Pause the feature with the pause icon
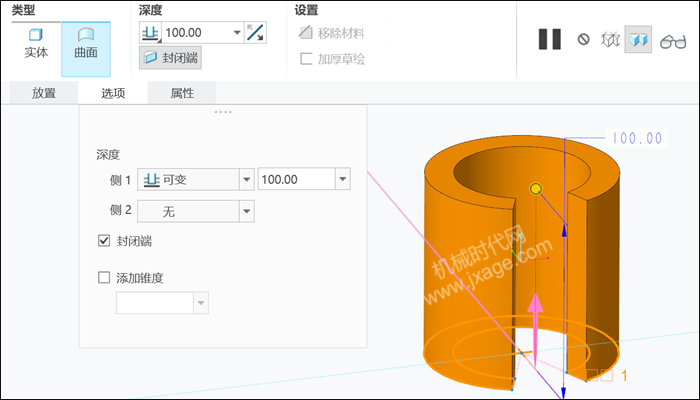The height and width of the screenshot is (400, 700). pos(550,39)
